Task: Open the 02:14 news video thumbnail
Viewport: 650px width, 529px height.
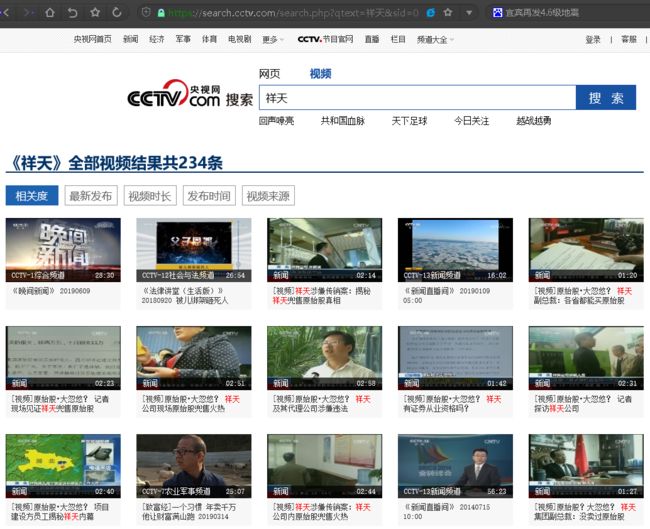Action: point(325,250)
